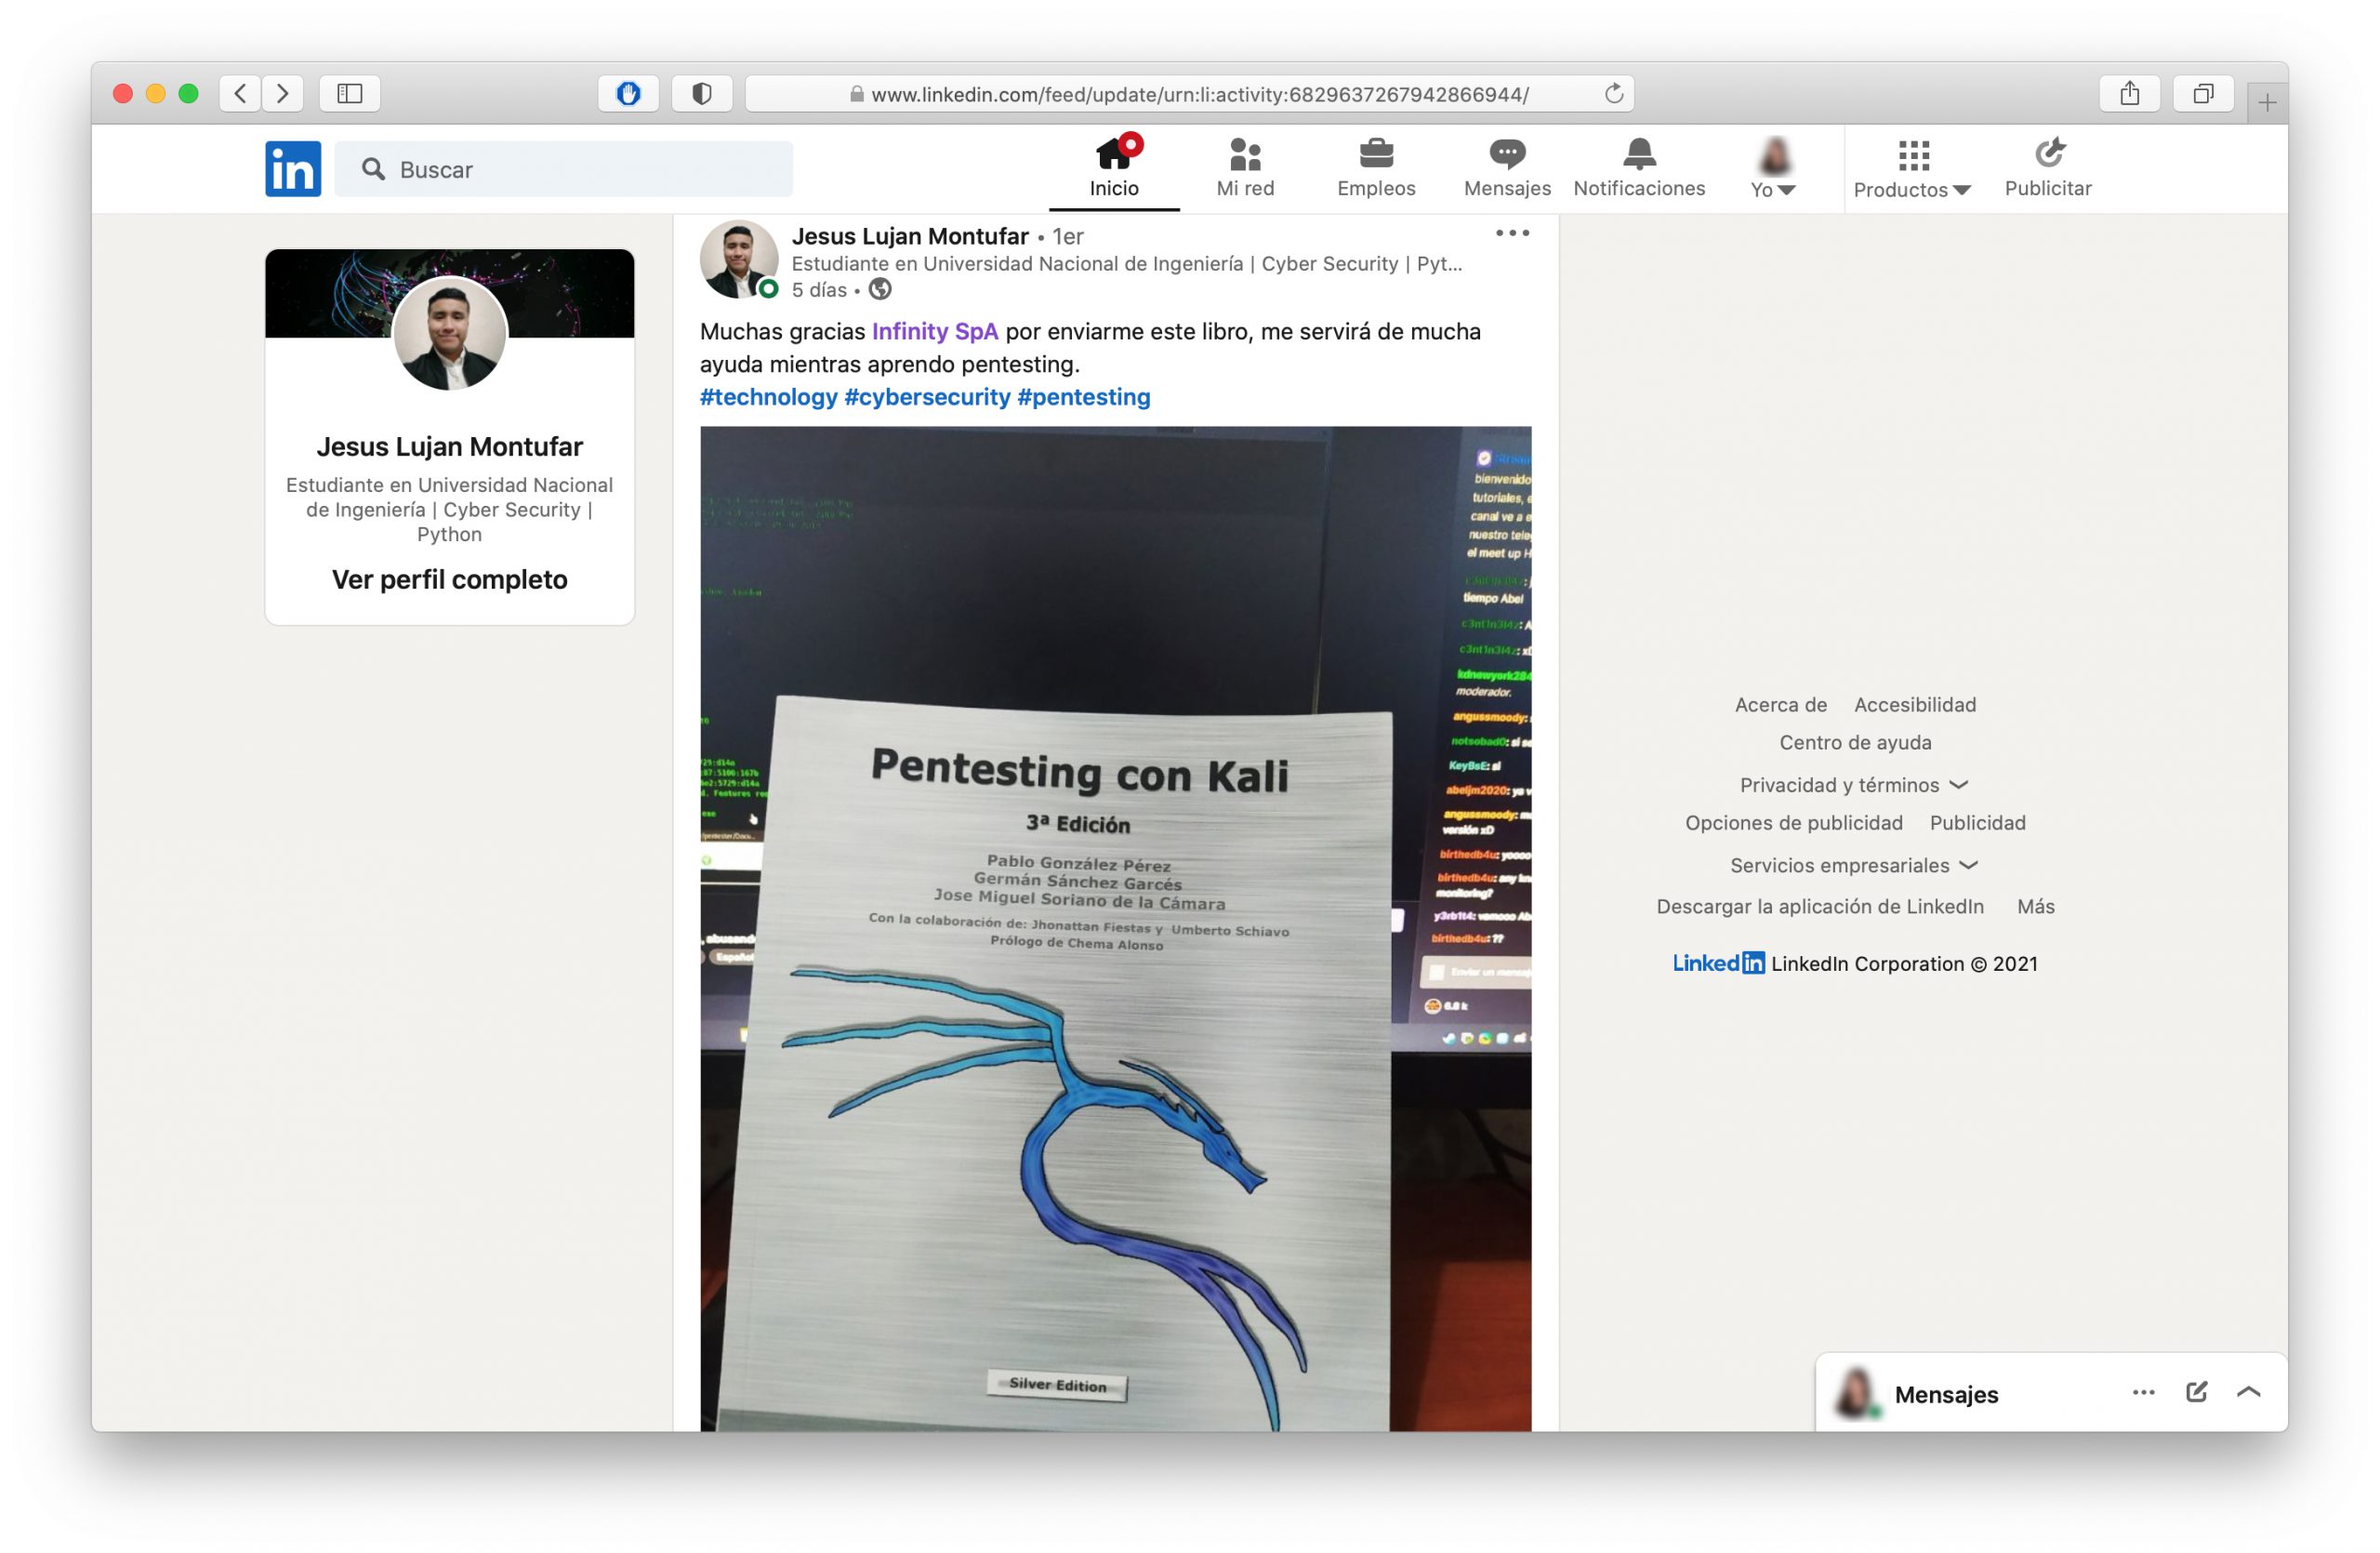Compose a new message icon
Viewport: 2380px width, 1553px height.
click(2197, 1392)
